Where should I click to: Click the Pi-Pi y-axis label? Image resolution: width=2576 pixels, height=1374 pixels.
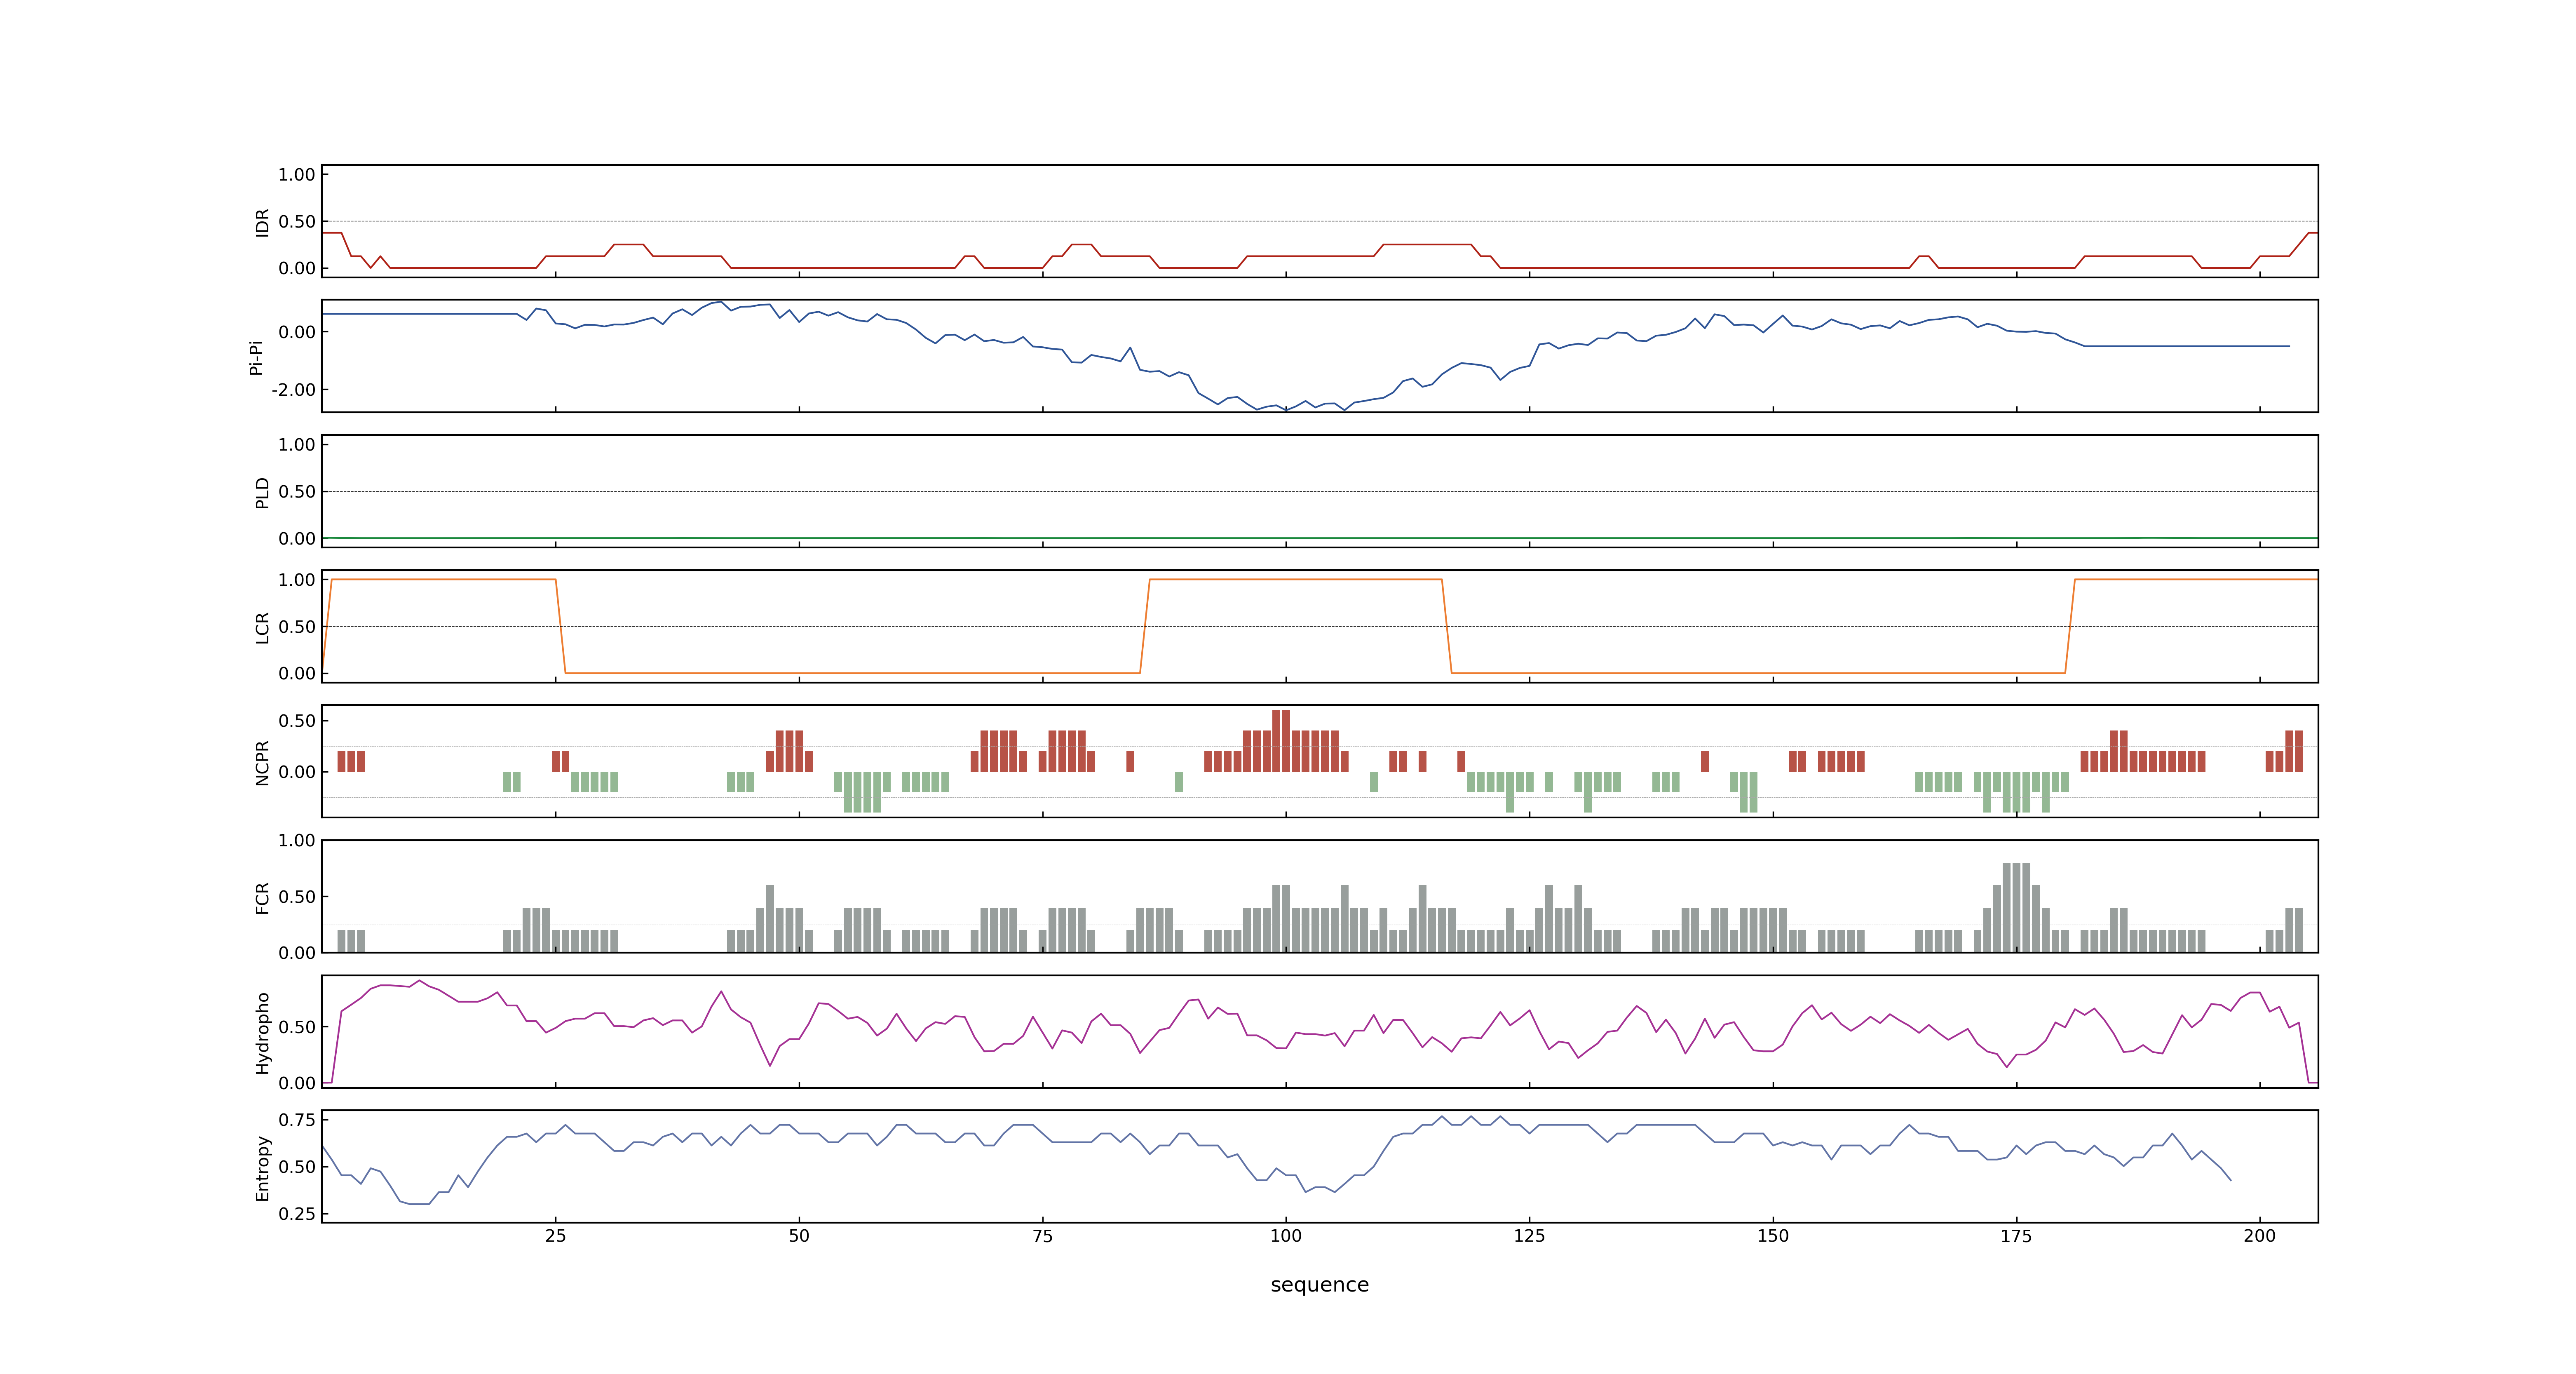point(256,357)
